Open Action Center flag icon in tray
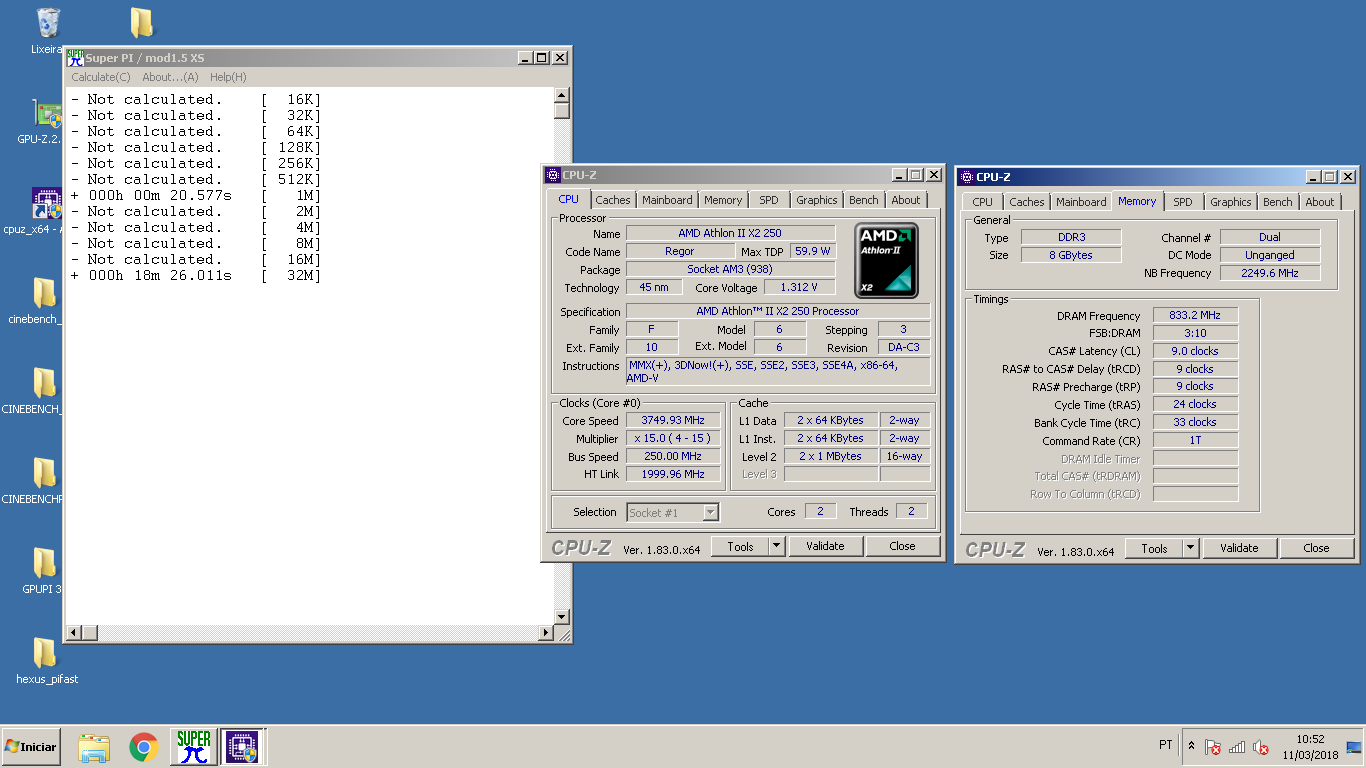Image resolution: width=1366 pixels, height=768 pixels. coord(1213,747)
